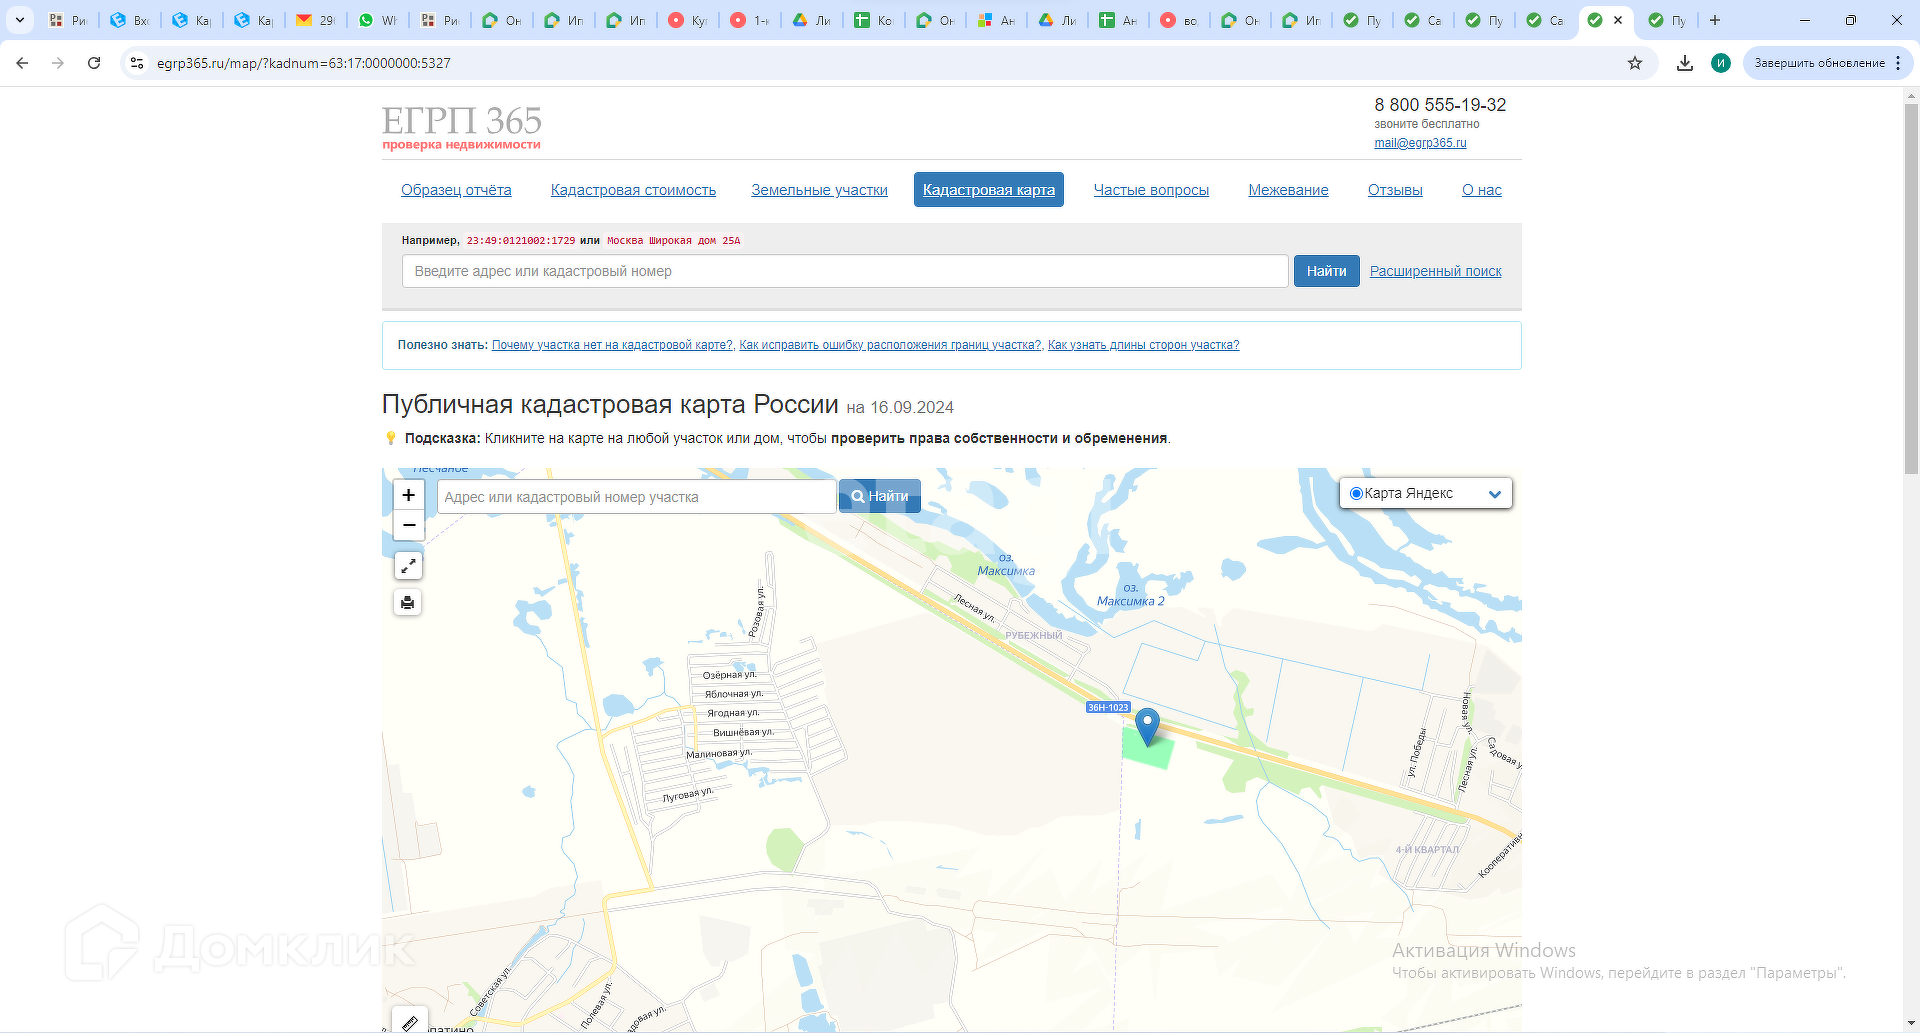Click the page vertical scrollbar thumb
1920x1033 pixels.
[1911, 290]
